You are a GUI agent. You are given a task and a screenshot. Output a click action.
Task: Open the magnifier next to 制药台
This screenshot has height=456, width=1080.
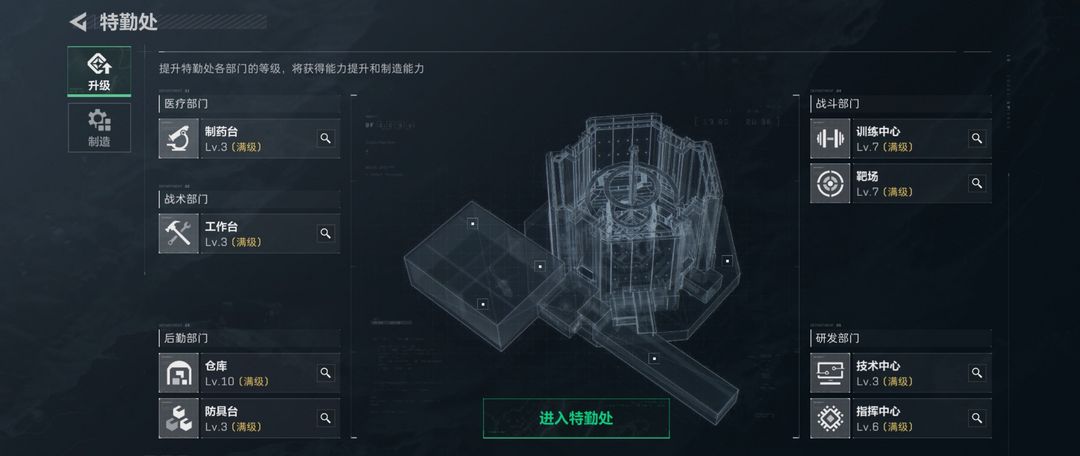pyautogui.click(x=326, y=138)
